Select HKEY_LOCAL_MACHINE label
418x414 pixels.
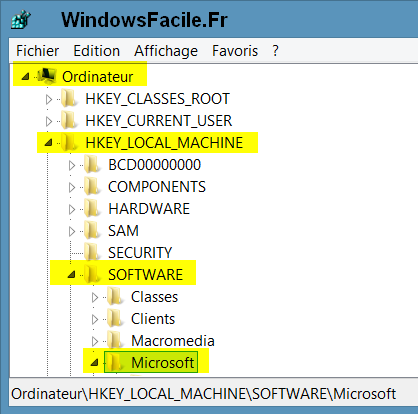[164, 143]
